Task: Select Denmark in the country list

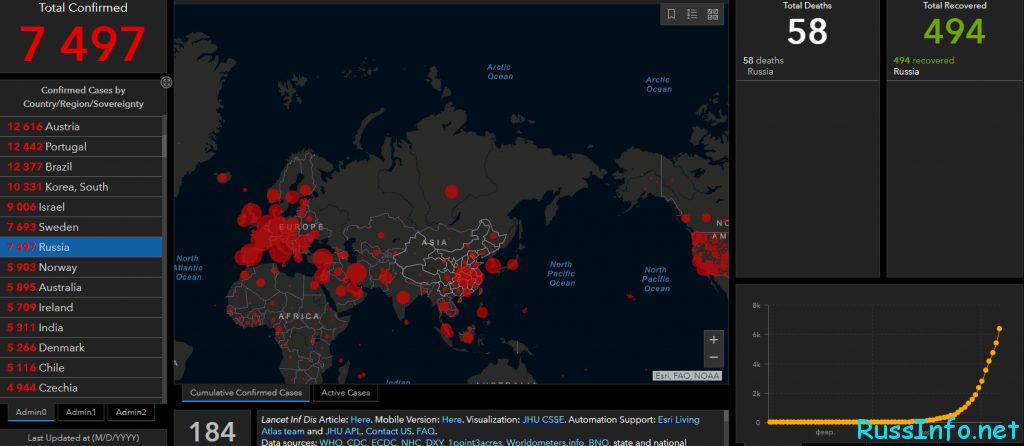Action: (x=81, y=348)
